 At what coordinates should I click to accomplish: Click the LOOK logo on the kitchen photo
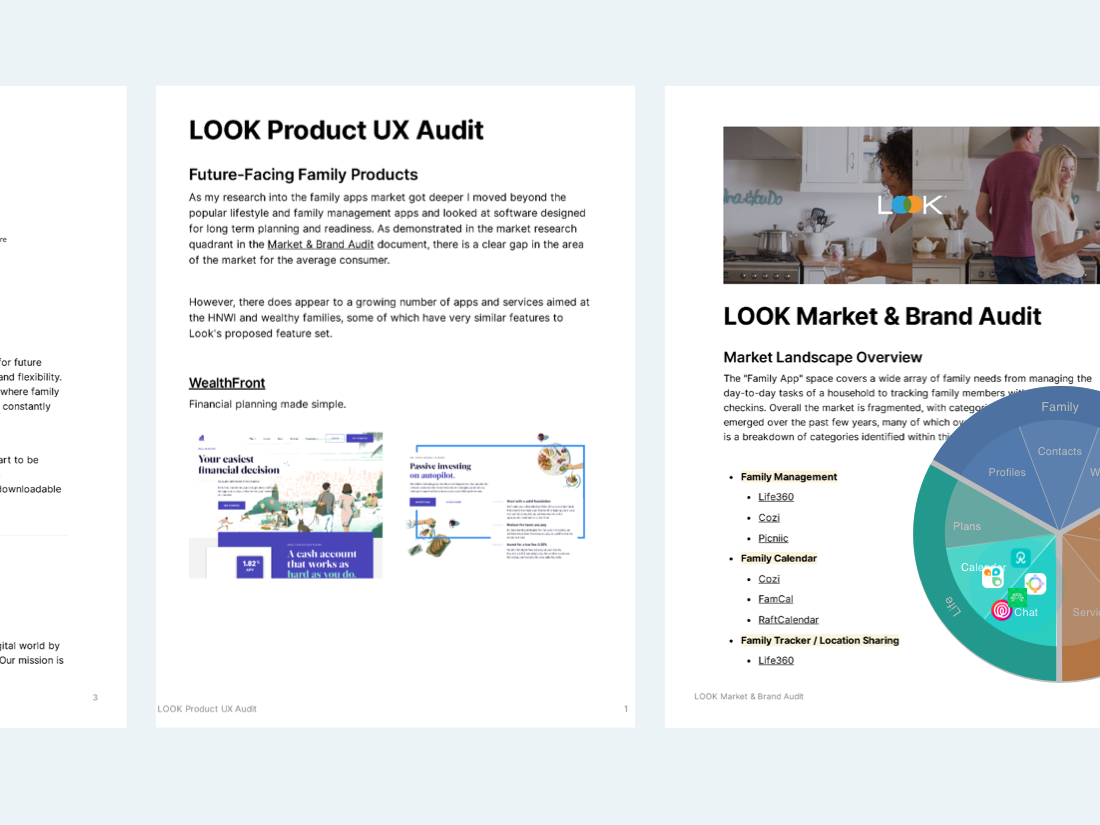pos(910,204)
